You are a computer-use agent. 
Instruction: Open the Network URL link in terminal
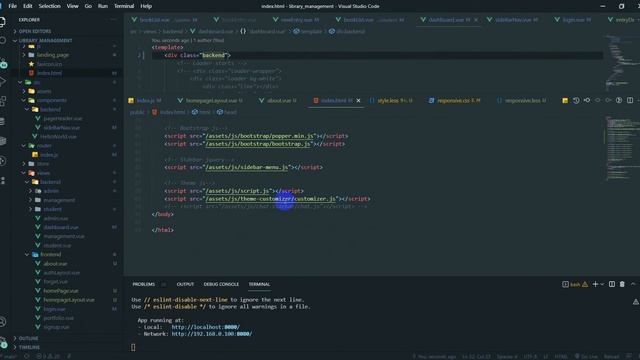[212, 334]
